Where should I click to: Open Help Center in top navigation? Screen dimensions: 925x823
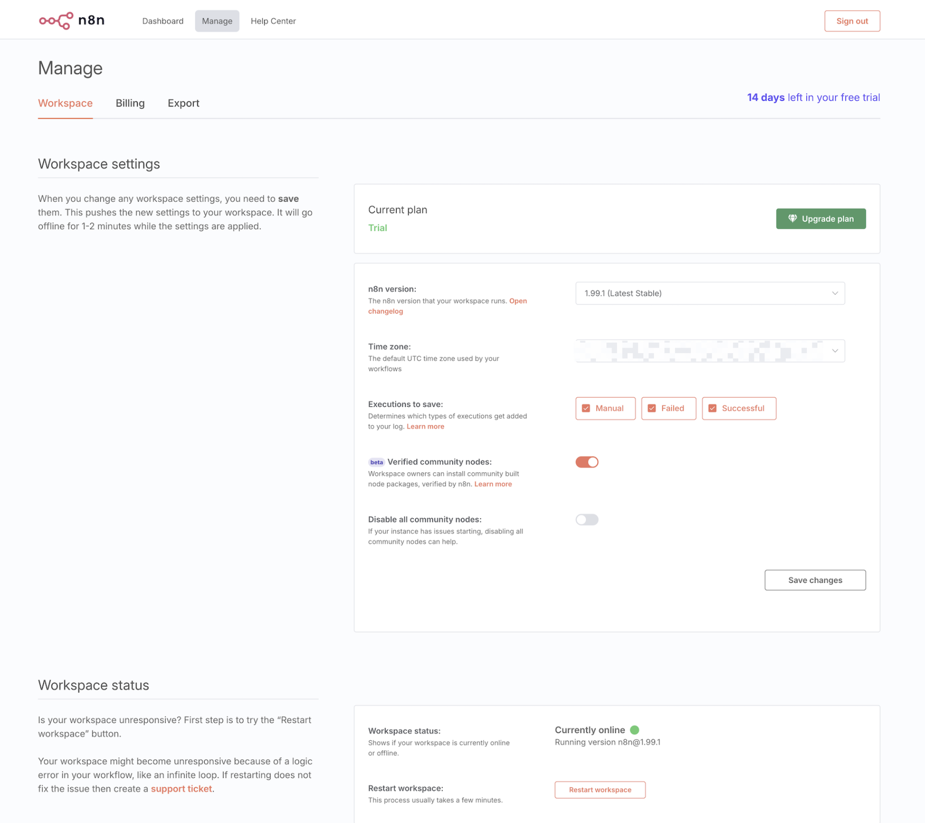click(x=273, y=21)
